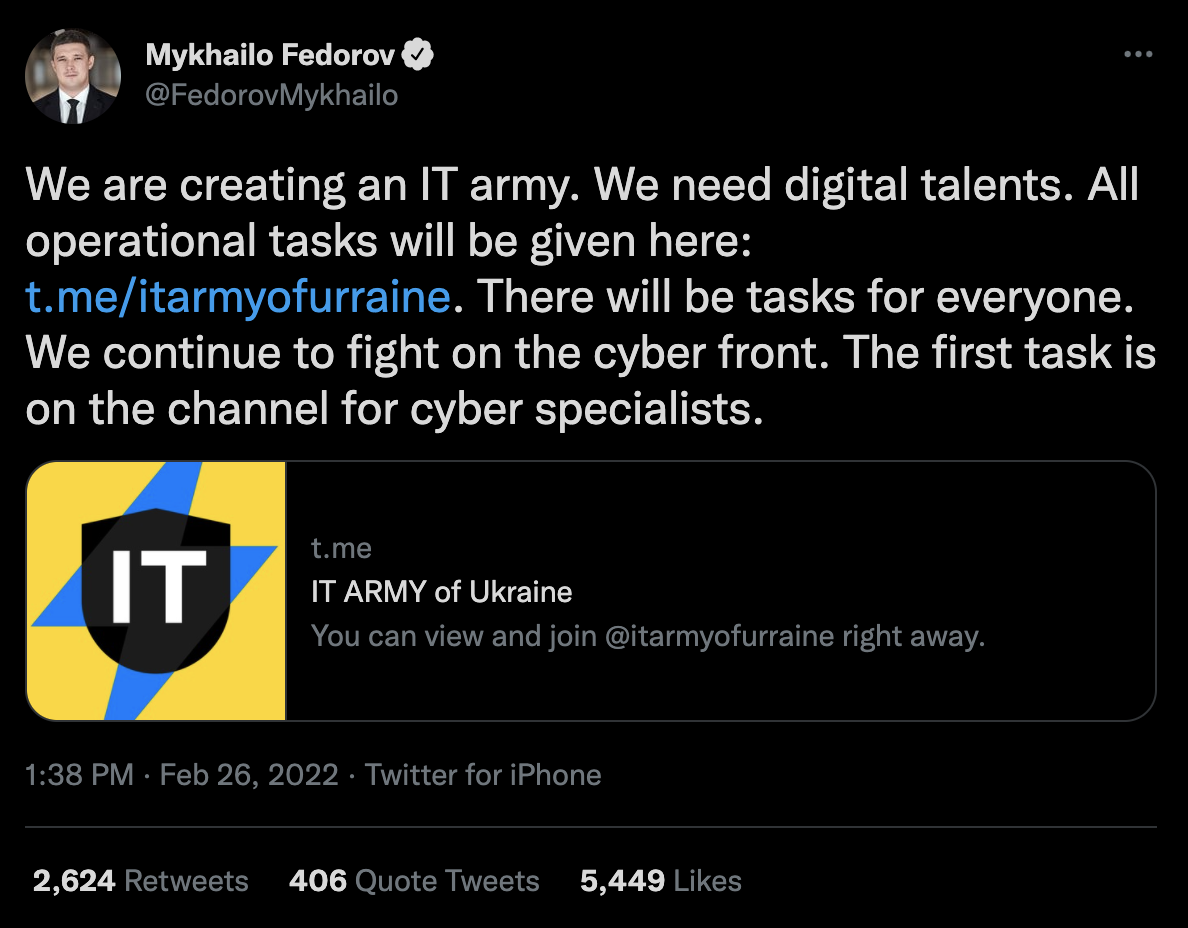Click the "IT ARMY of Ukraine" card title
The height and width of the screenshot is (928, 1188).
442,591
